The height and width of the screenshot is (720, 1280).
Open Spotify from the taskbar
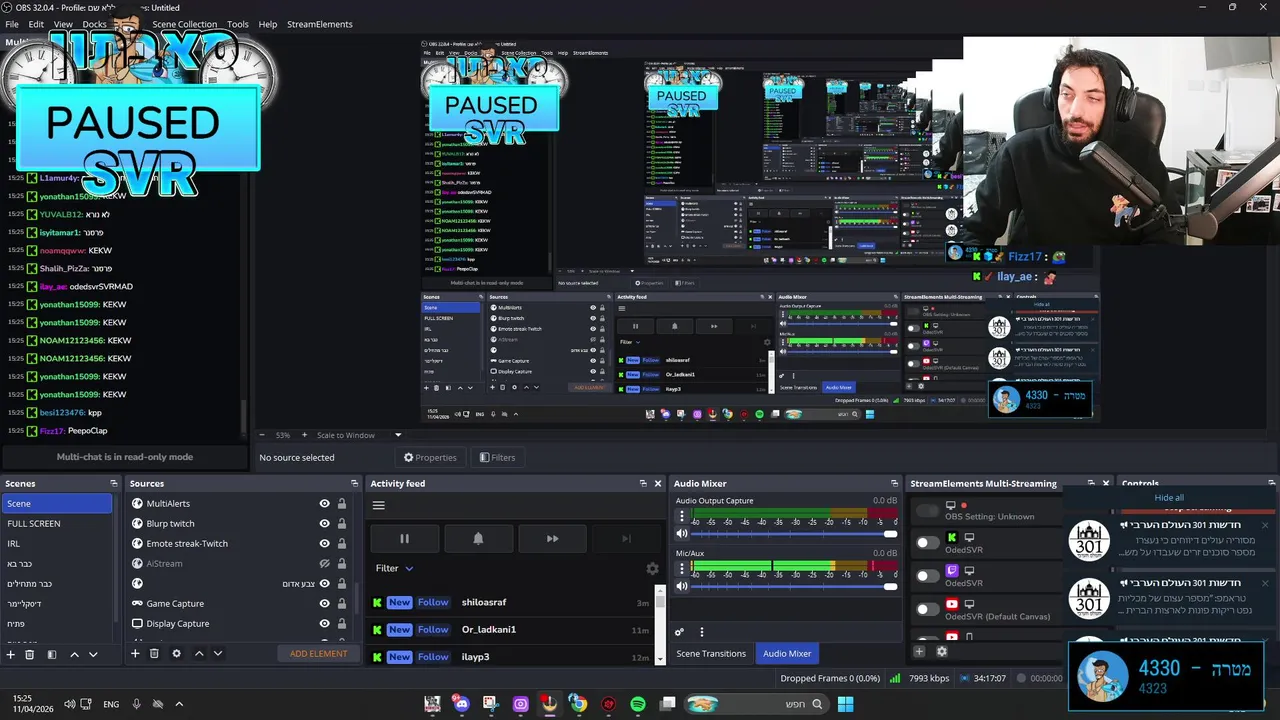tap(638, 704)
